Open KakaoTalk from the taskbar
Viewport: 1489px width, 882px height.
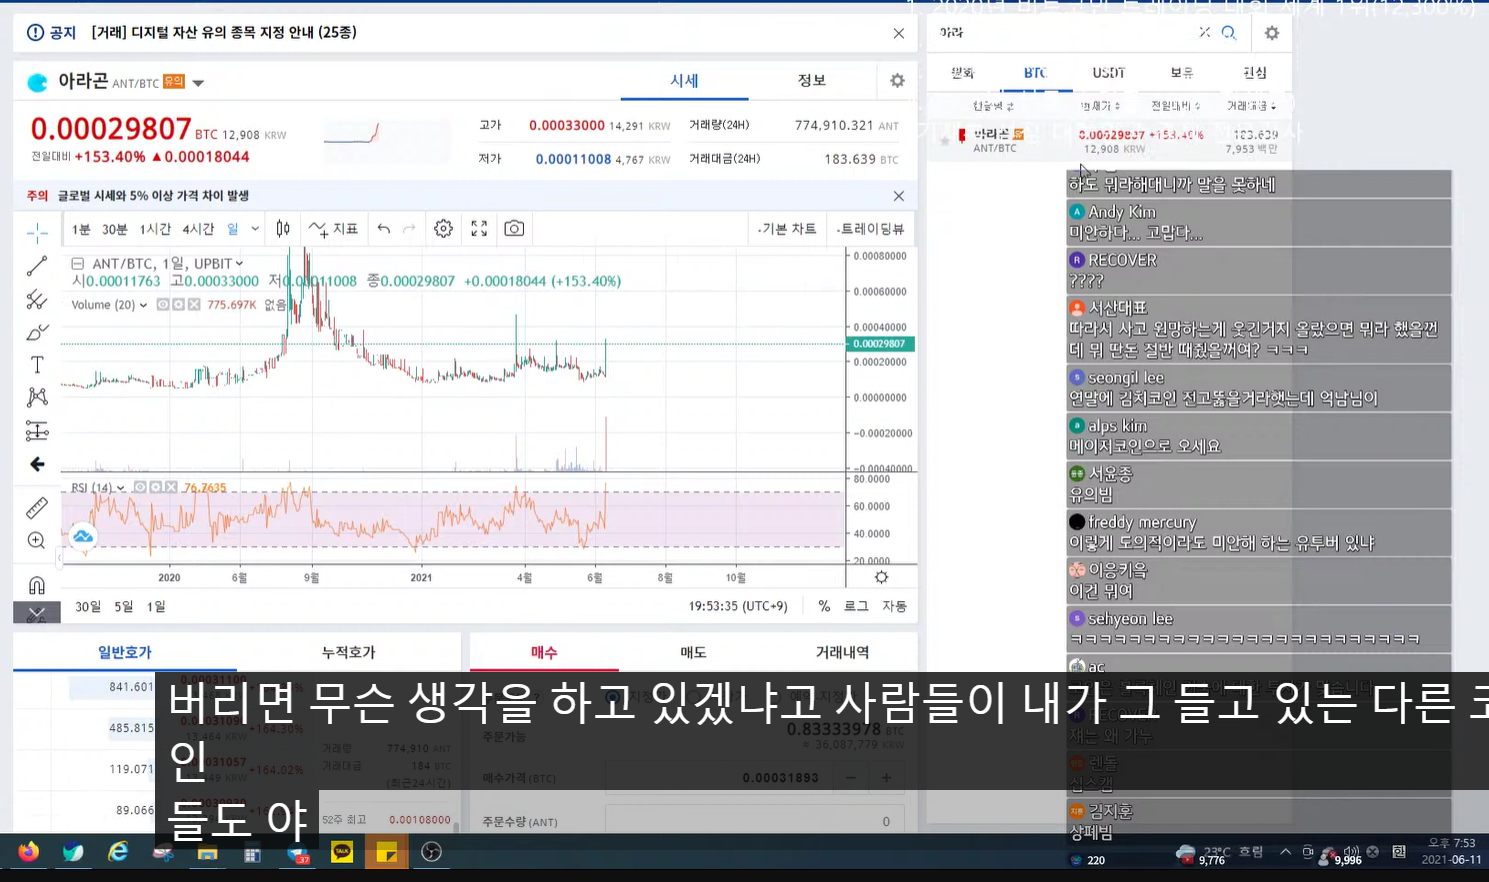[342, 852]
